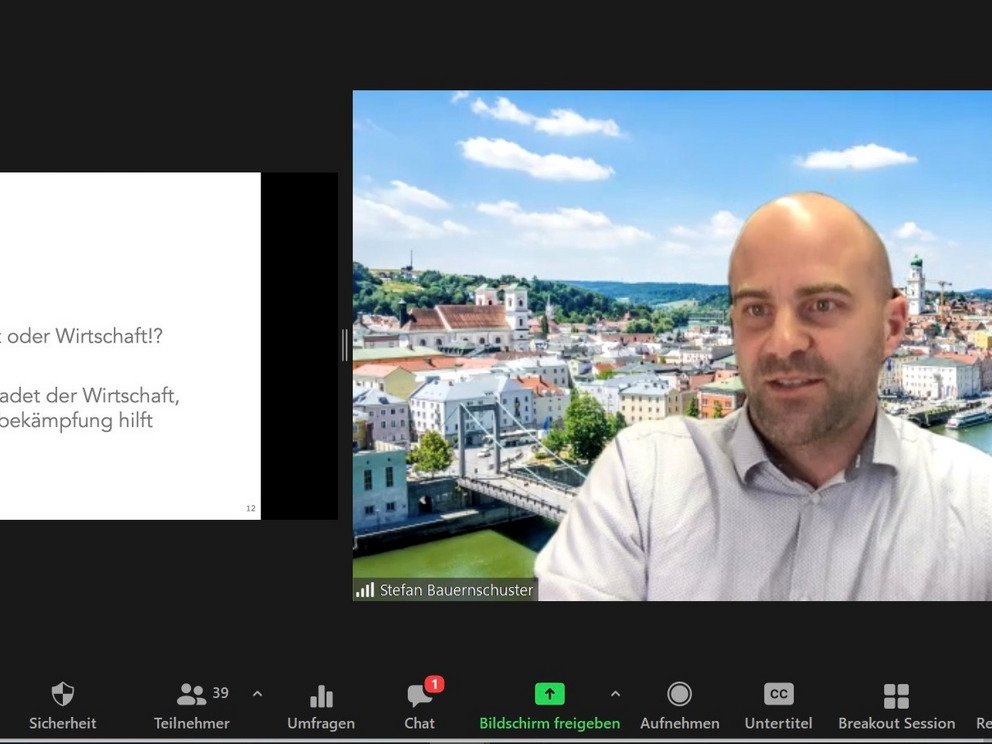Image resolution: width=992 pixels, height=744 pixels.
Task: Click the signal strength bars icon
Action: [365, 590]
